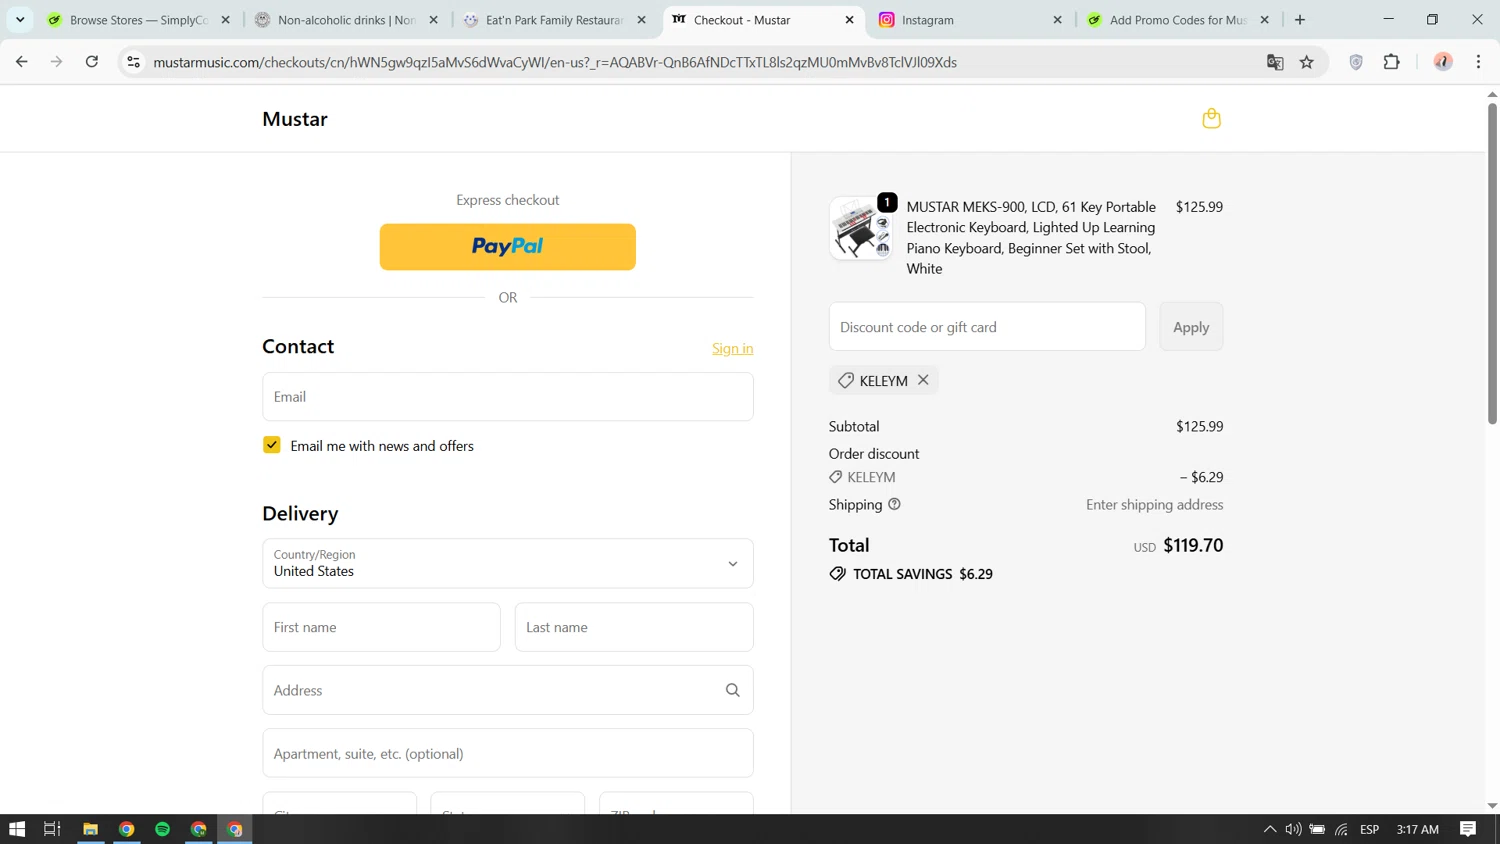Open File Explorer from the taskbar
Viewport: 1500px width, 844px height.
(x=90, y=829)
